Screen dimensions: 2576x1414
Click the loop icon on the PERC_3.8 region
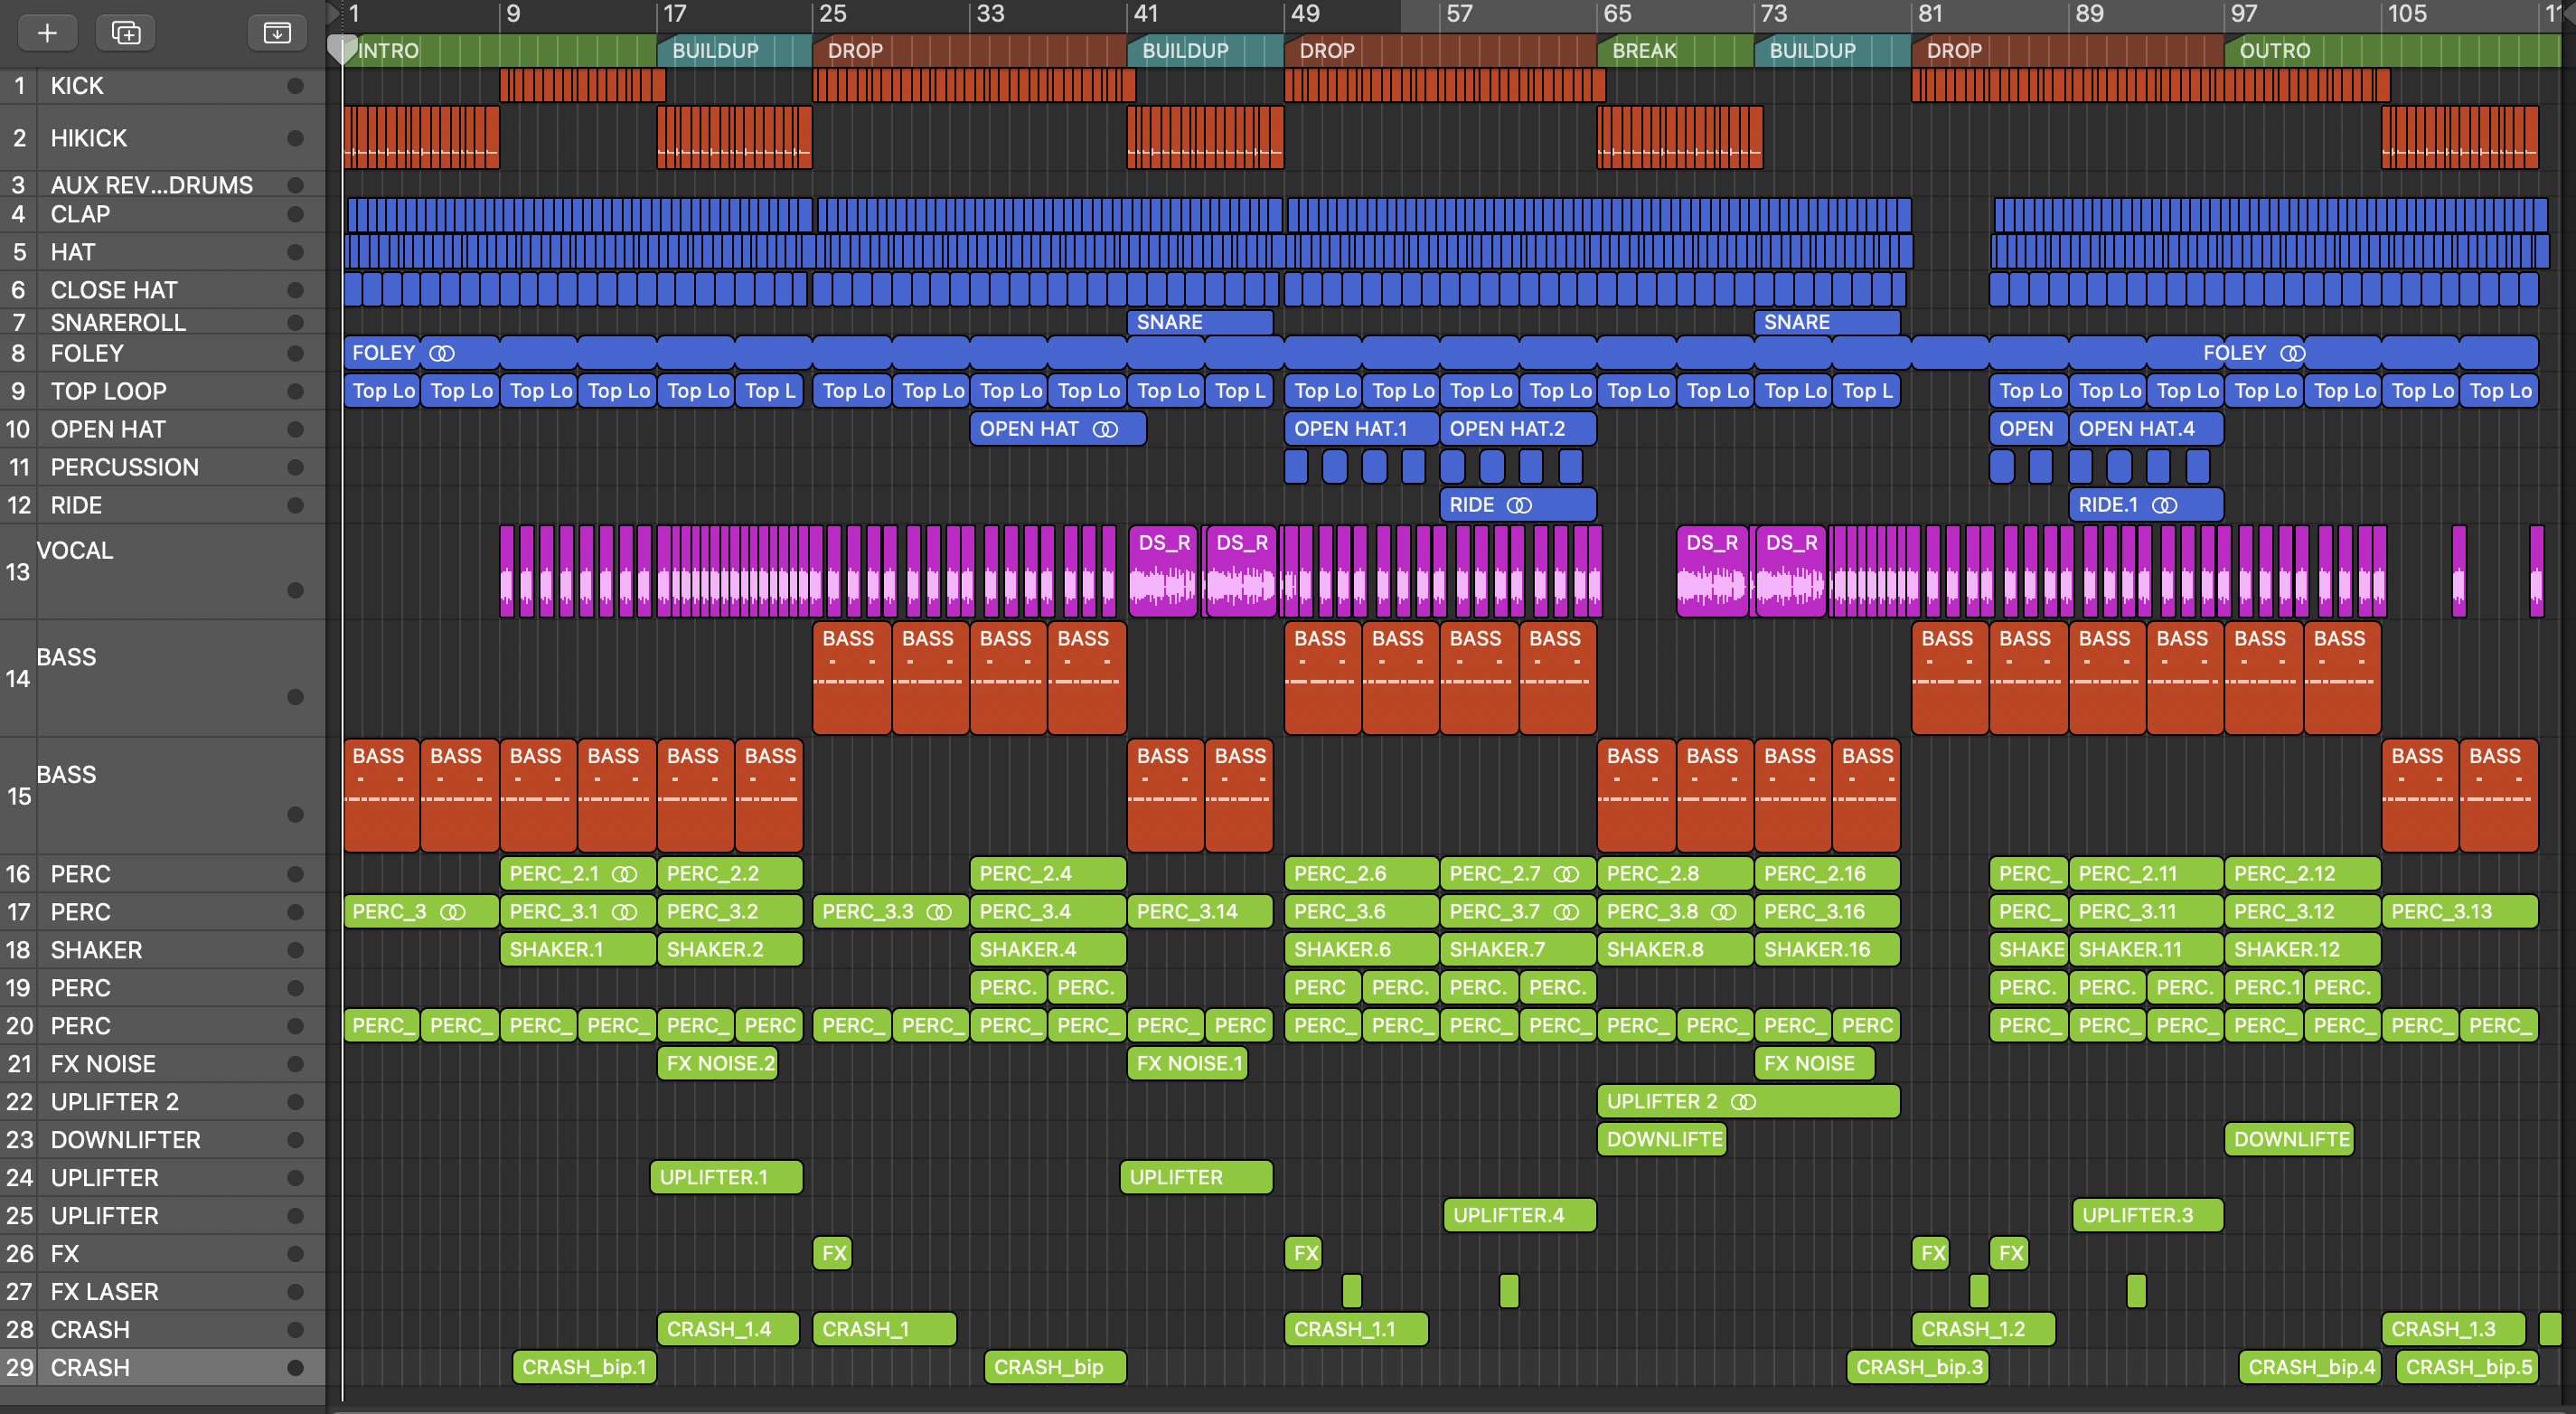pyautogui.click(x=1723, y=912)
